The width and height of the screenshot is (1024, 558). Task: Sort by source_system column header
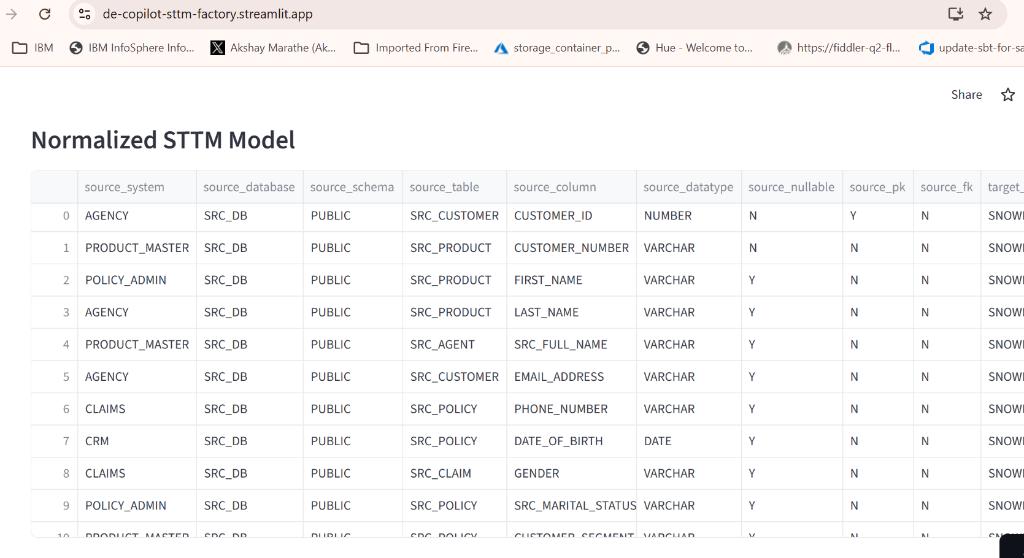click(136, 187)
